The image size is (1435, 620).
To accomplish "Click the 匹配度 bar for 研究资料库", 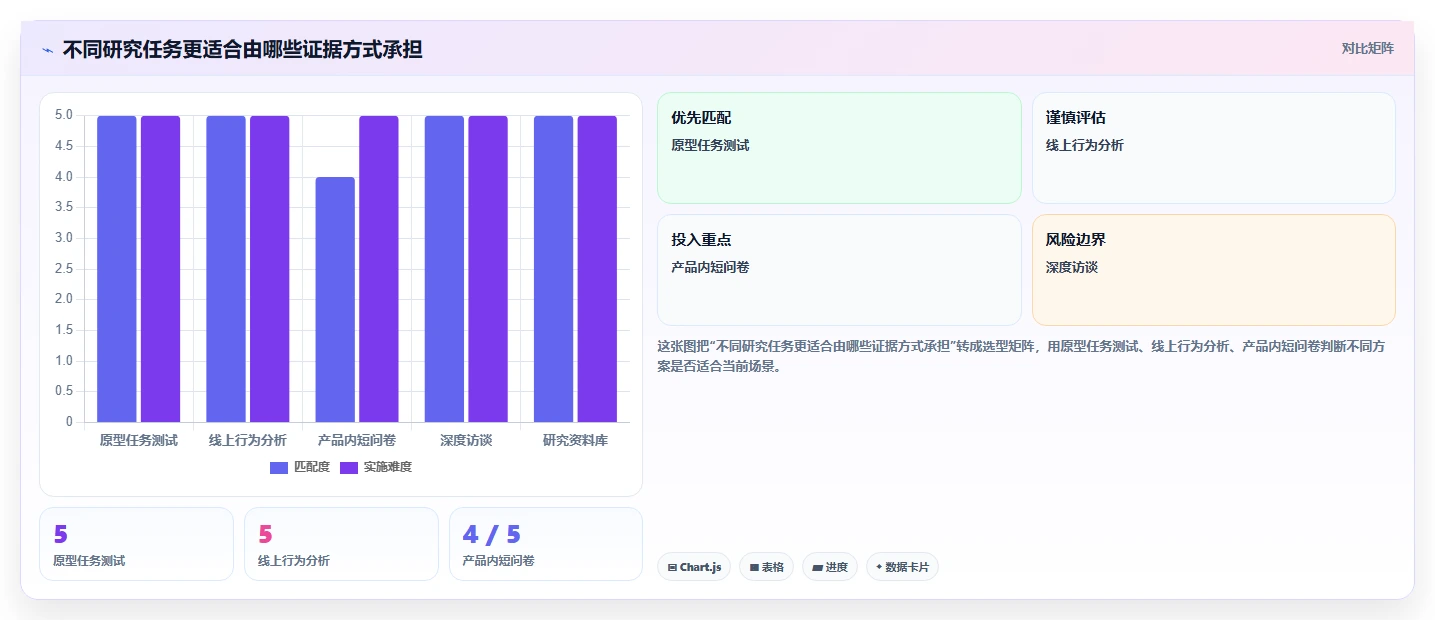I will pos(553,269).
